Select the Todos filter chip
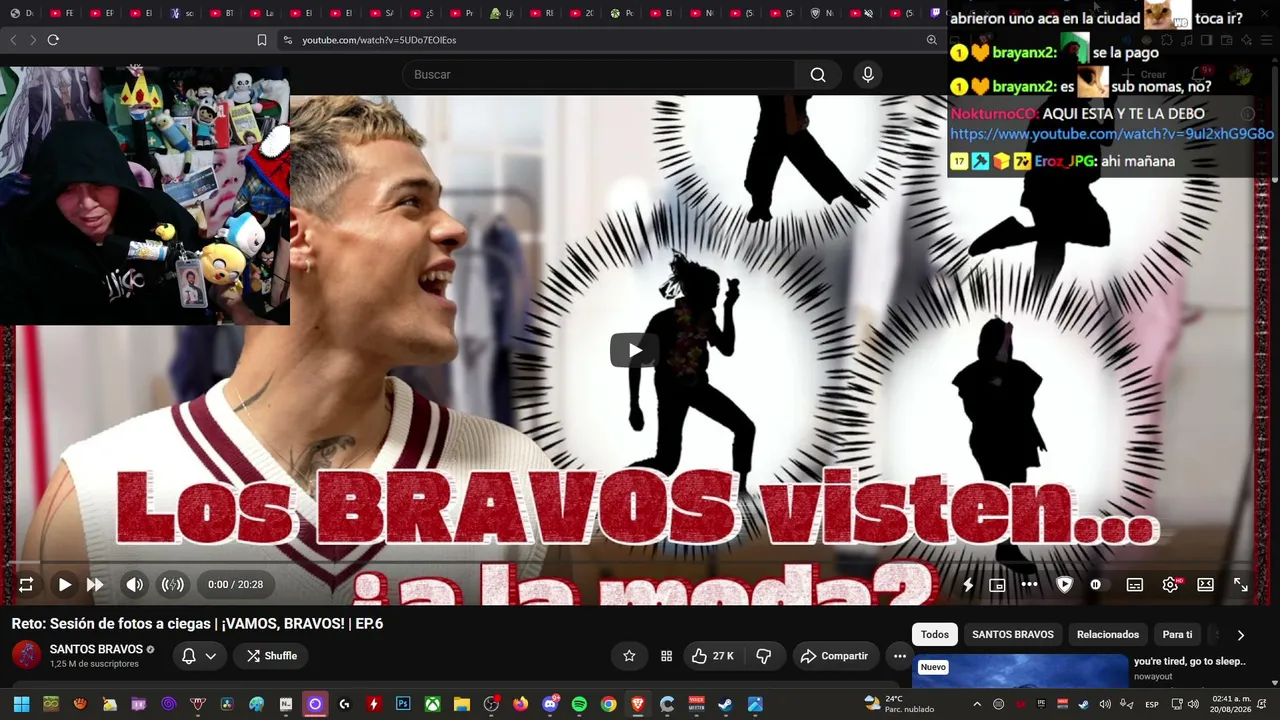The width and height of the screenshot is (1280, 720). point(935,635)
